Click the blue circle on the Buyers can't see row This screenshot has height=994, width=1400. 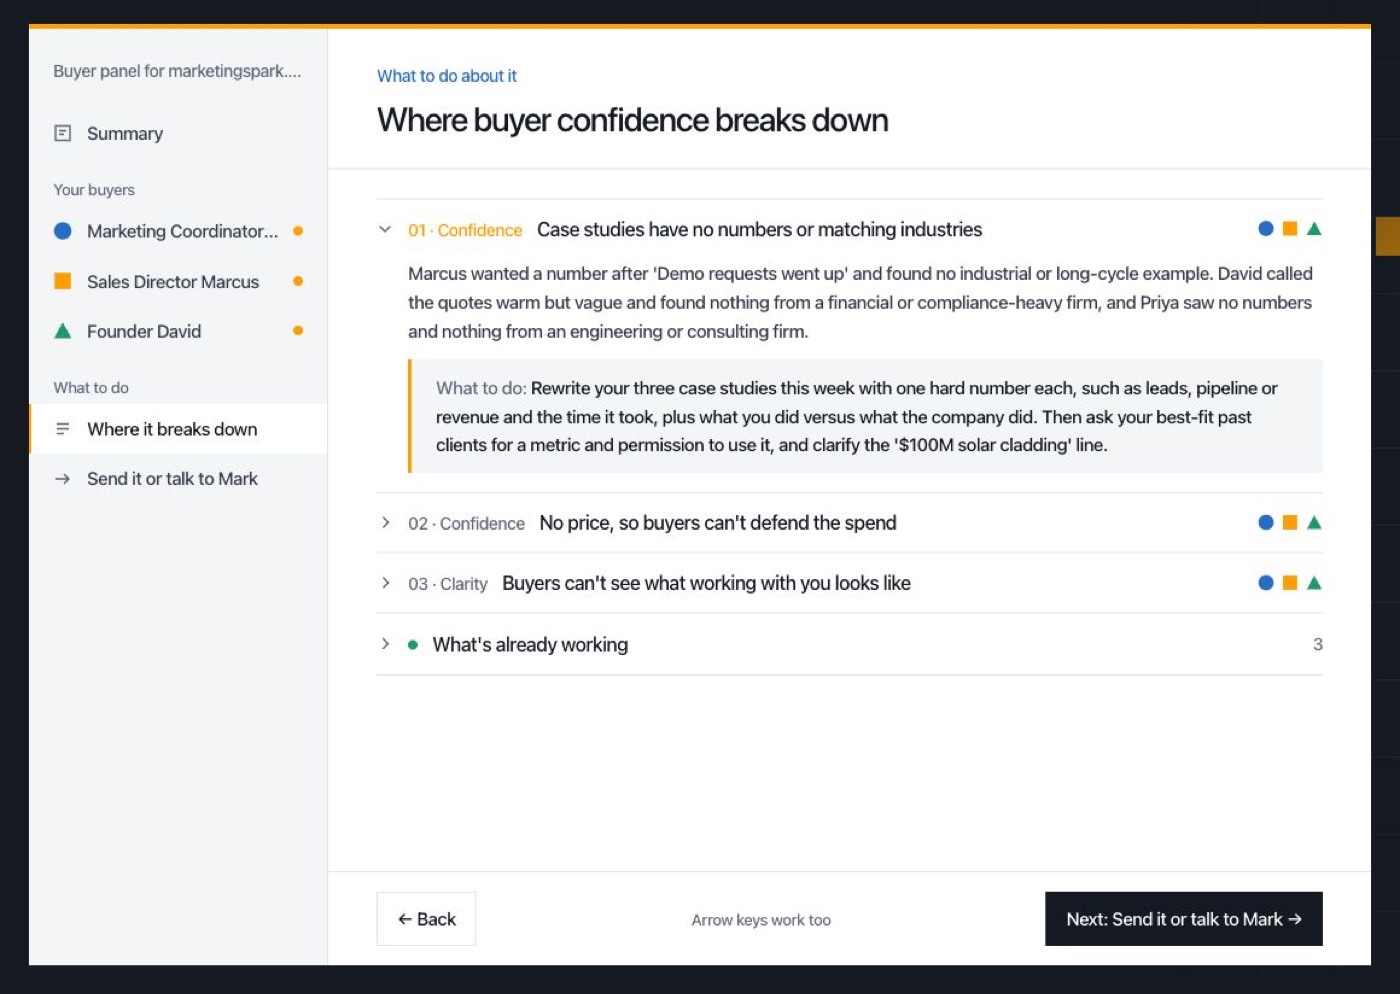tap(1266, 583)
